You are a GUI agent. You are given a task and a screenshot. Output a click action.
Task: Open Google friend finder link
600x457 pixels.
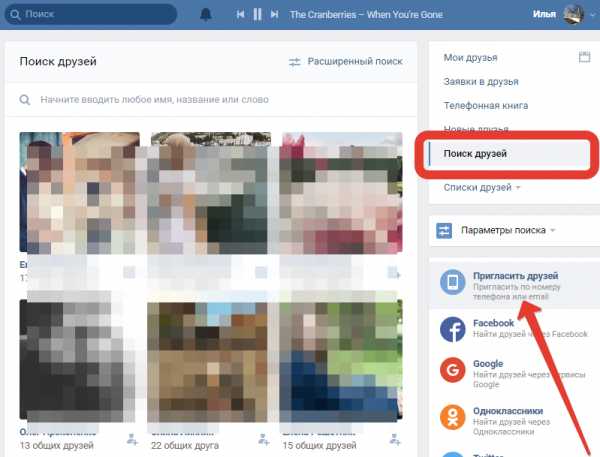click(488, 364)
